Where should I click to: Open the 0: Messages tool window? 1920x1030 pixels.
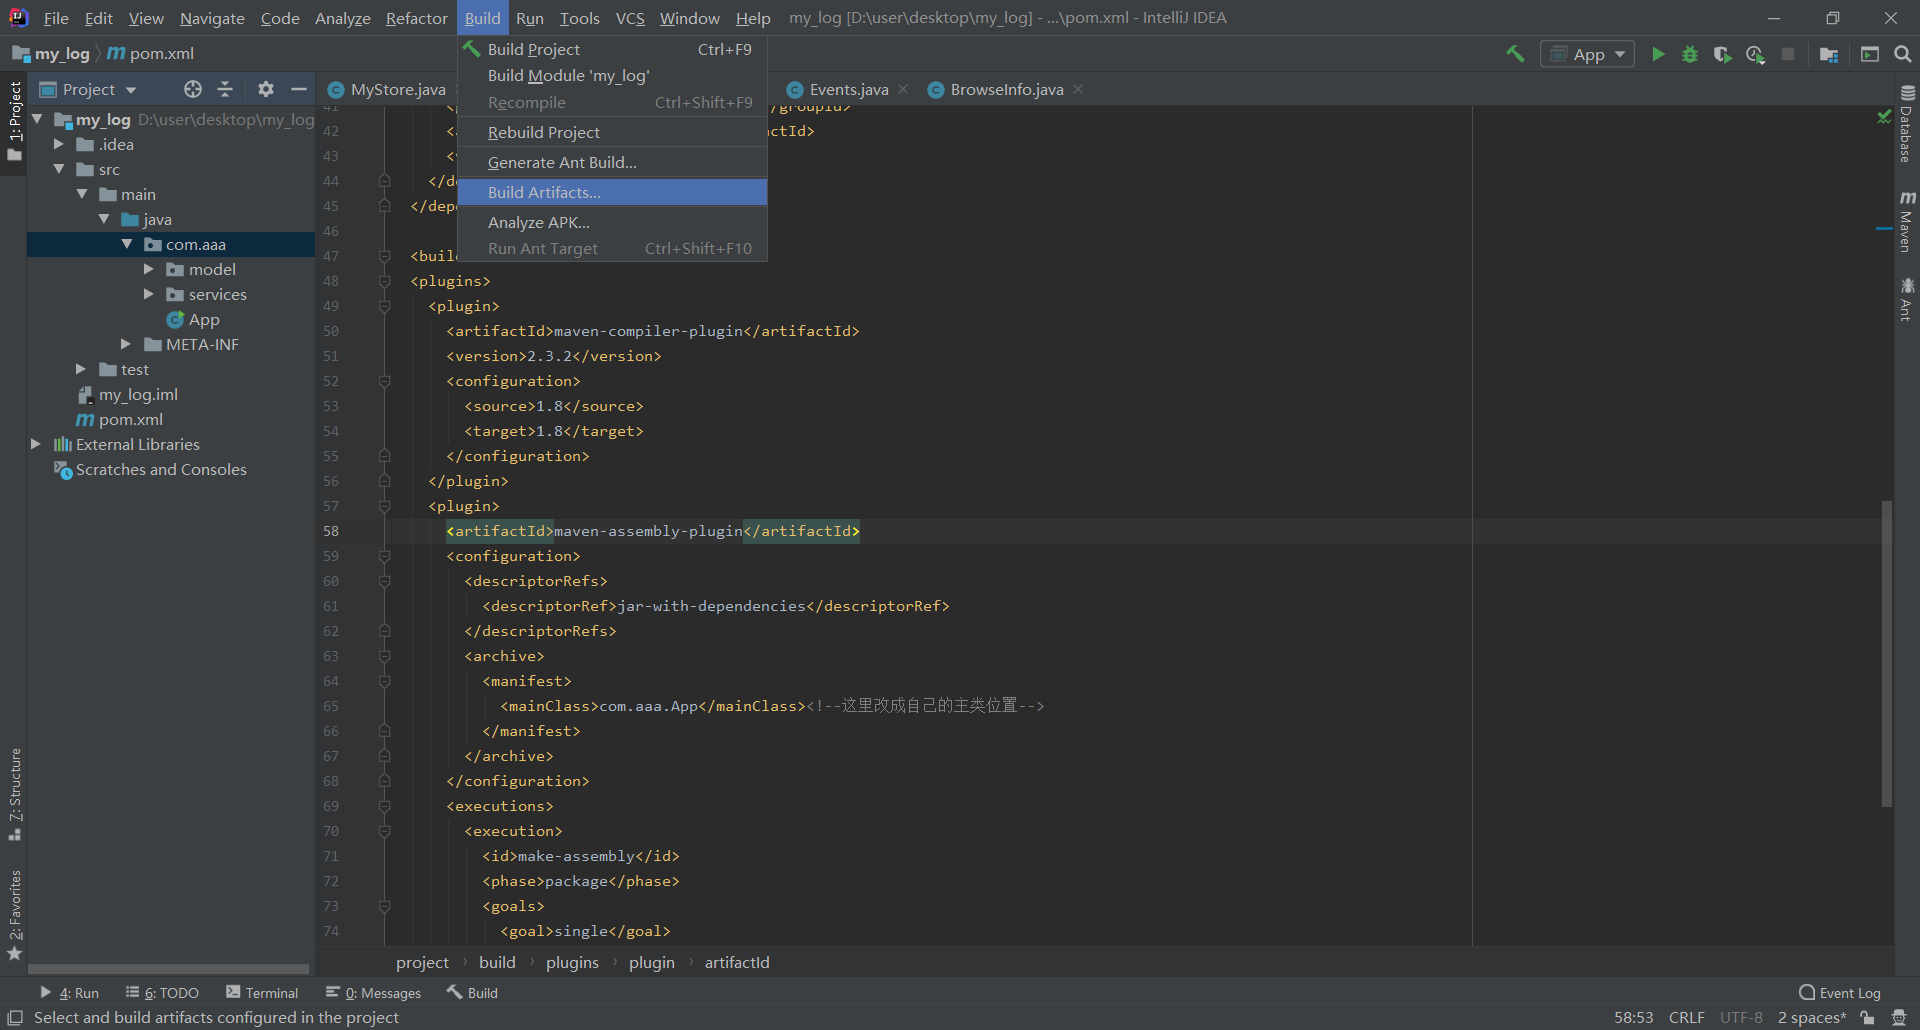[x=373, y=992]
